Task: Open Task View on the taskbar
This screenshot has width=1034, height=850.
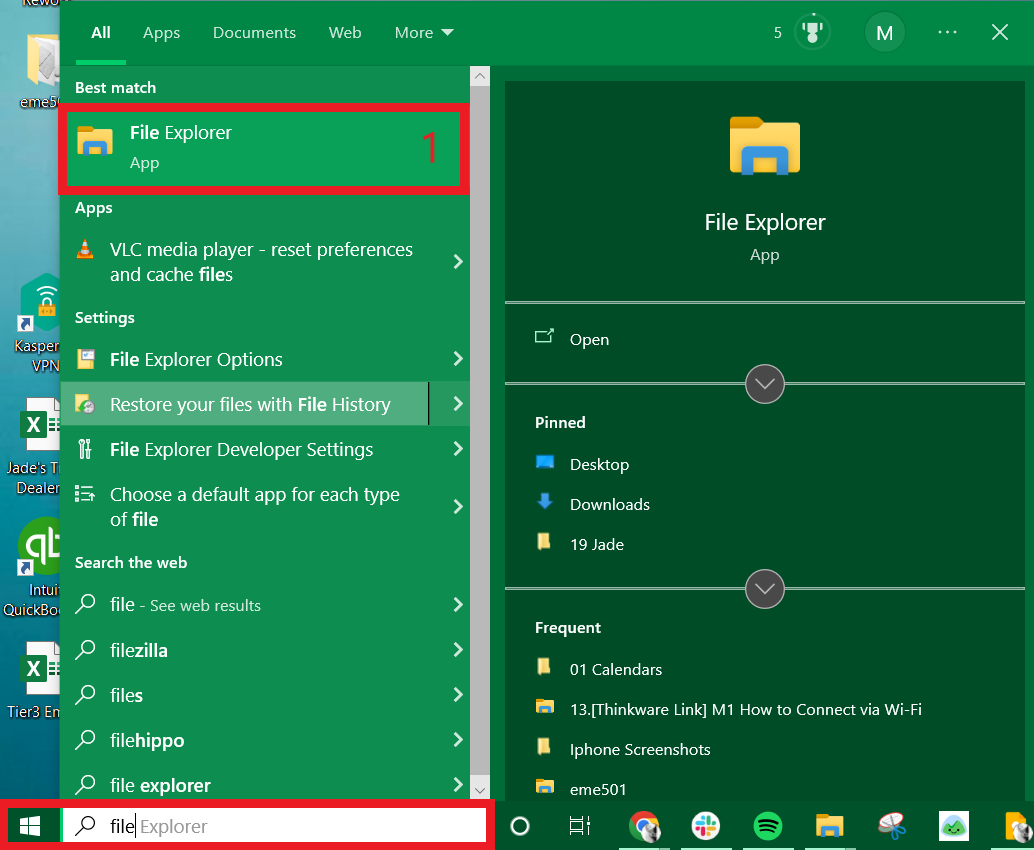Action: coord(580,826)
